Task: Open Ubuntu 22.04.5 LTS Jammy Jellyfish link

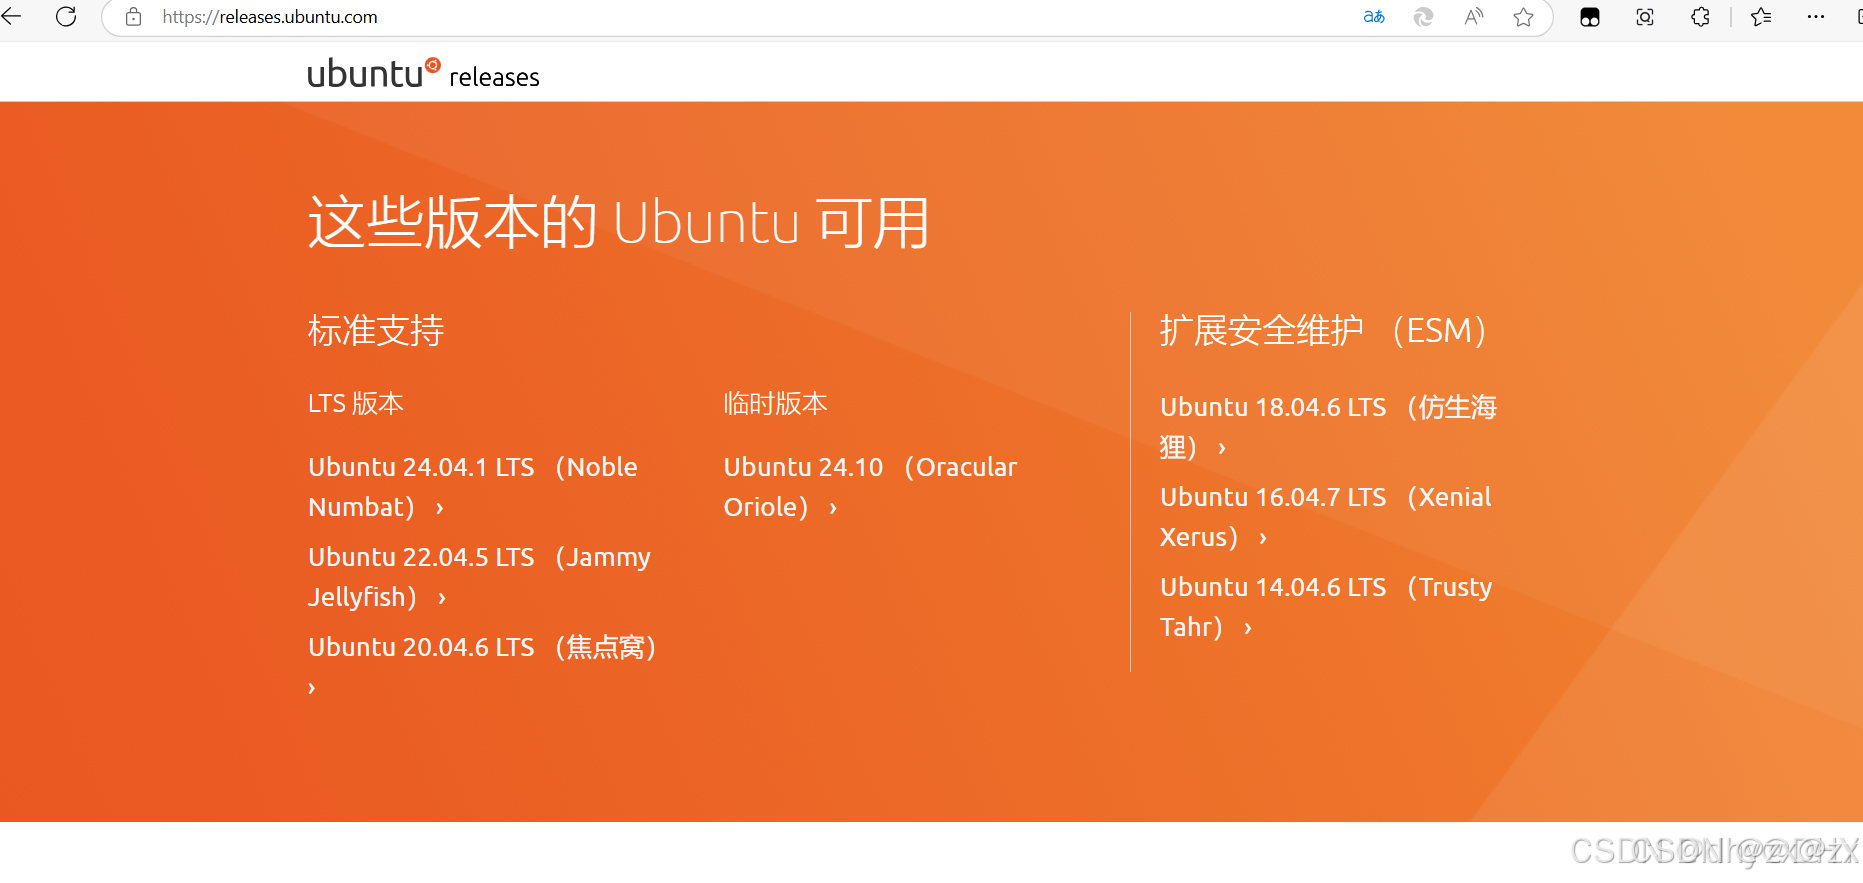Action: point(480,577)
